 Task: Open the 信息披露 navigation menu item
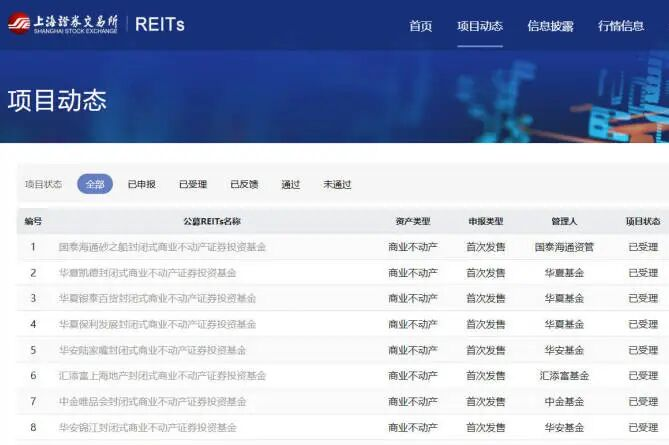(550, 26)
